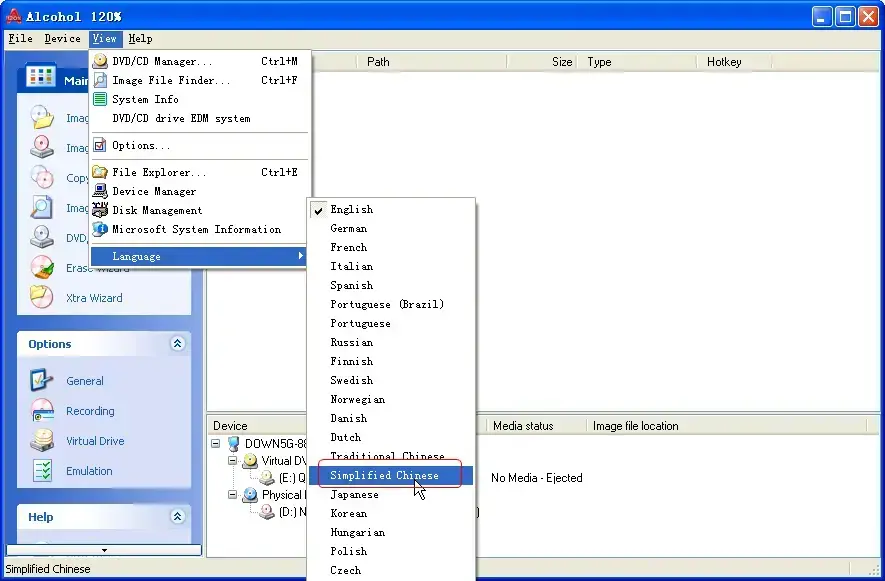The image size is (885, 581).
Task: Open Options... from the View menu
Action: [x=200, y=145]
